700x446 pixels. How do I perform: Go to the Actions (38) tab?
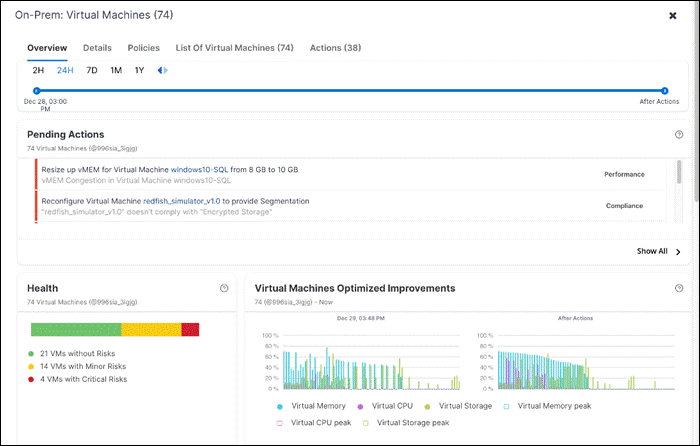point(335,48)
